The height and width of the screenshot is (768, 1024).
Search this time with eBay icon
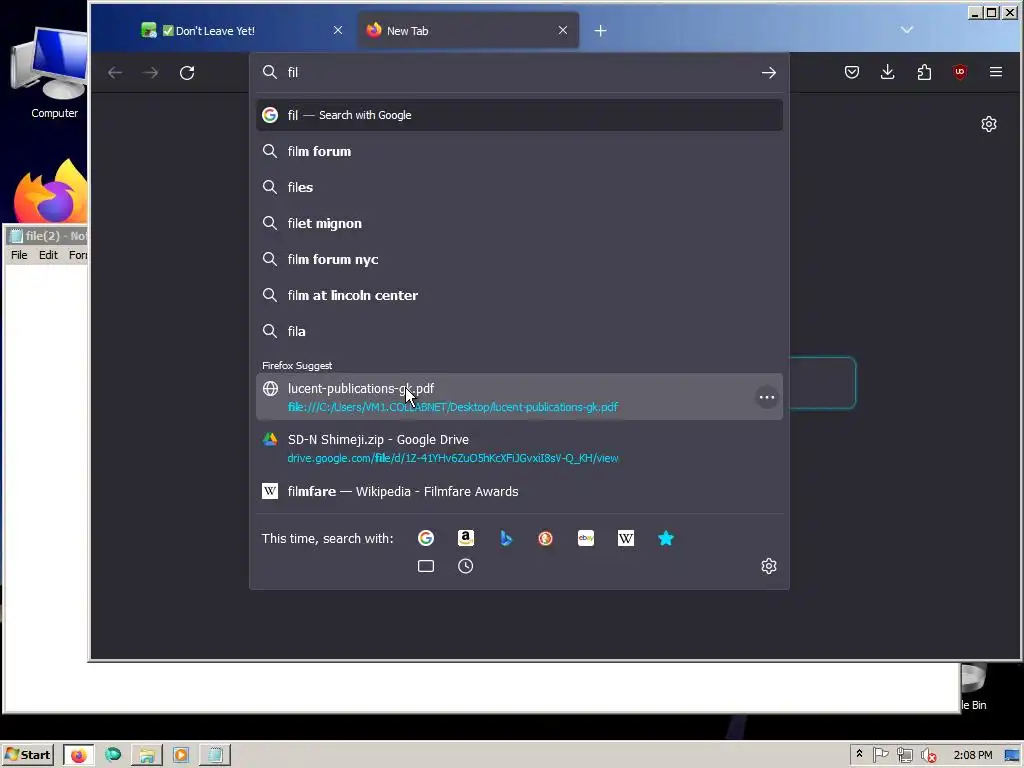(586, 538)
